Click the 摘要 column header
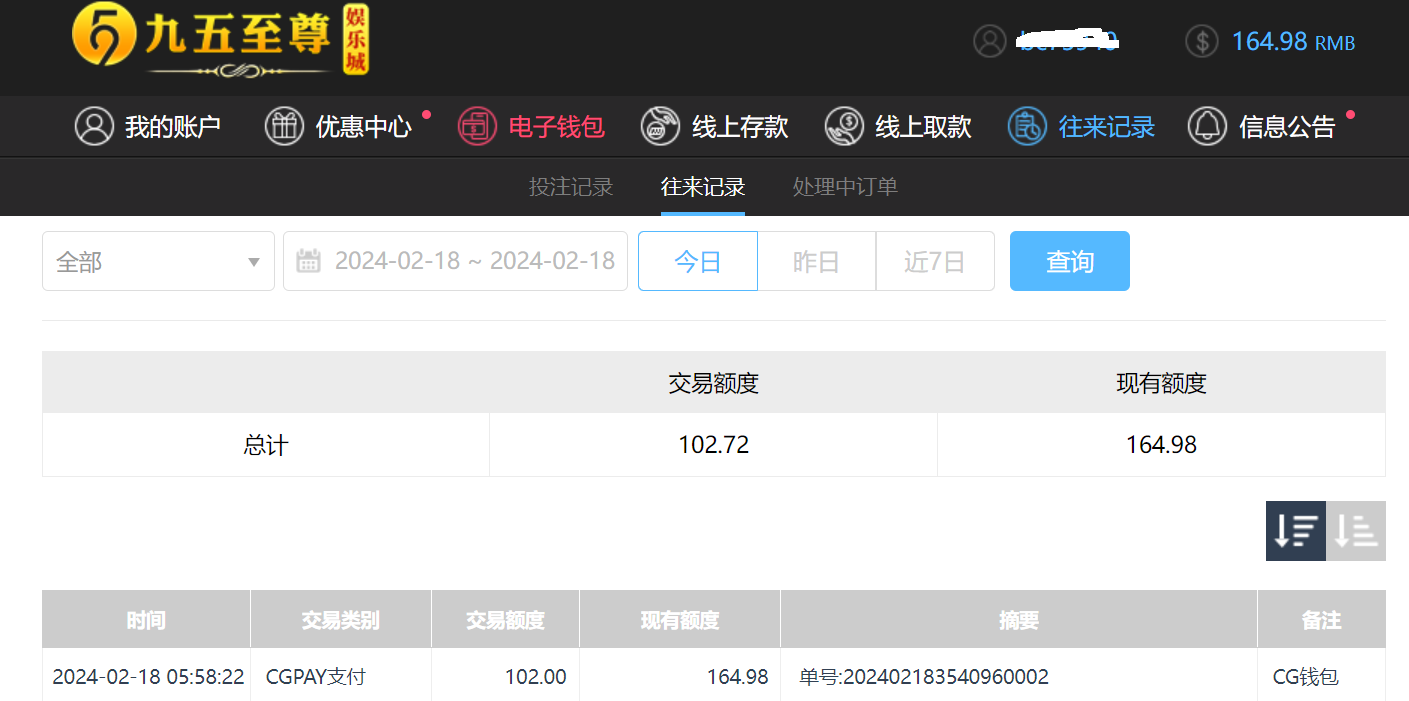Screen dimensions: 1409x701 tap(1019, 620)
